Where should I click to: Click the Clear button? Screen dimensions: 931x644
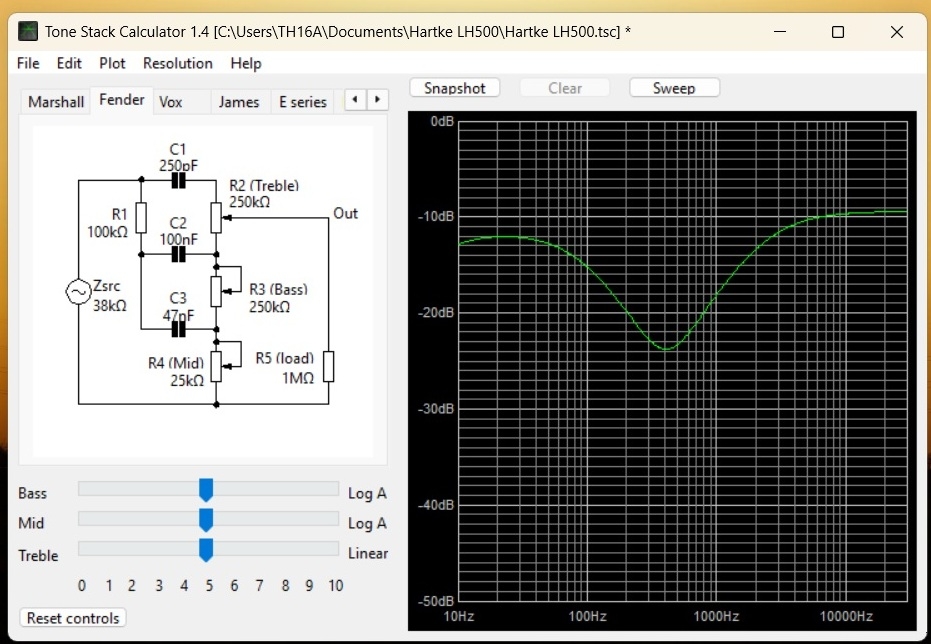click(565, 88)
